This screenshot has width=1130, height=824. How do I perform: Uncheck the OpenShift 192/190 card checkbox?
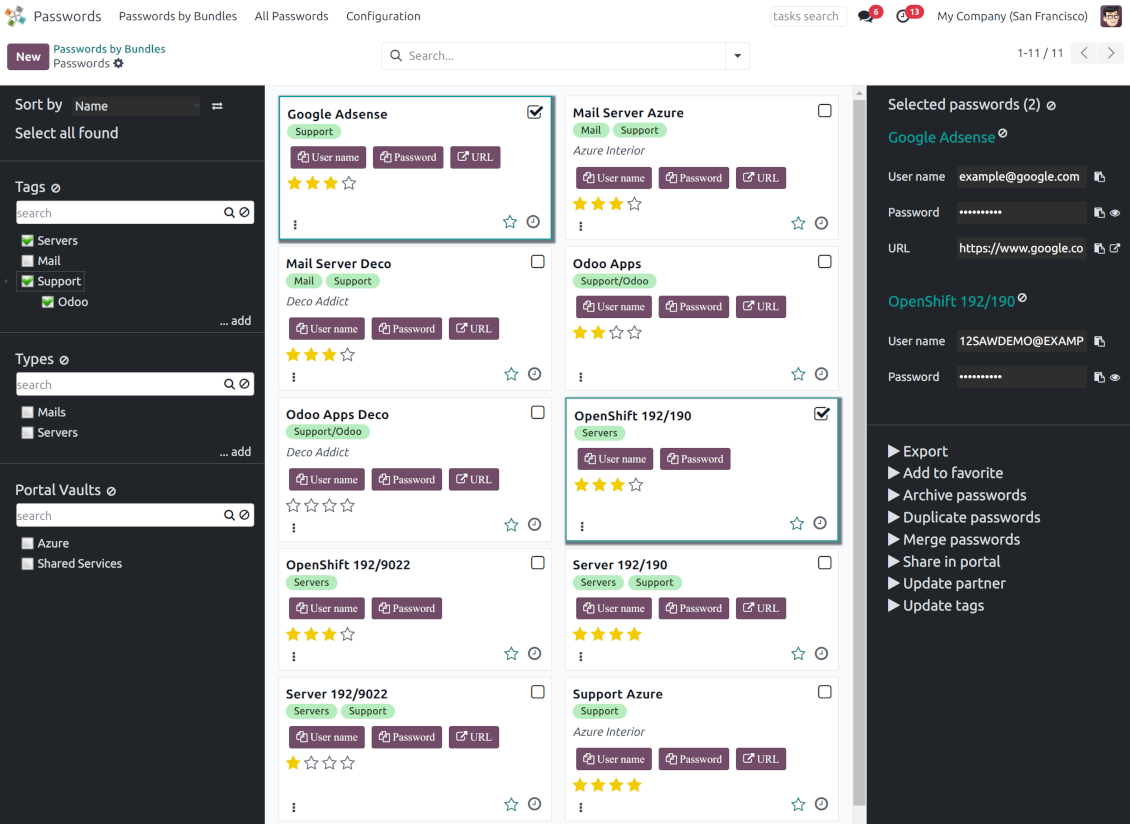click(x=822, y=414)
